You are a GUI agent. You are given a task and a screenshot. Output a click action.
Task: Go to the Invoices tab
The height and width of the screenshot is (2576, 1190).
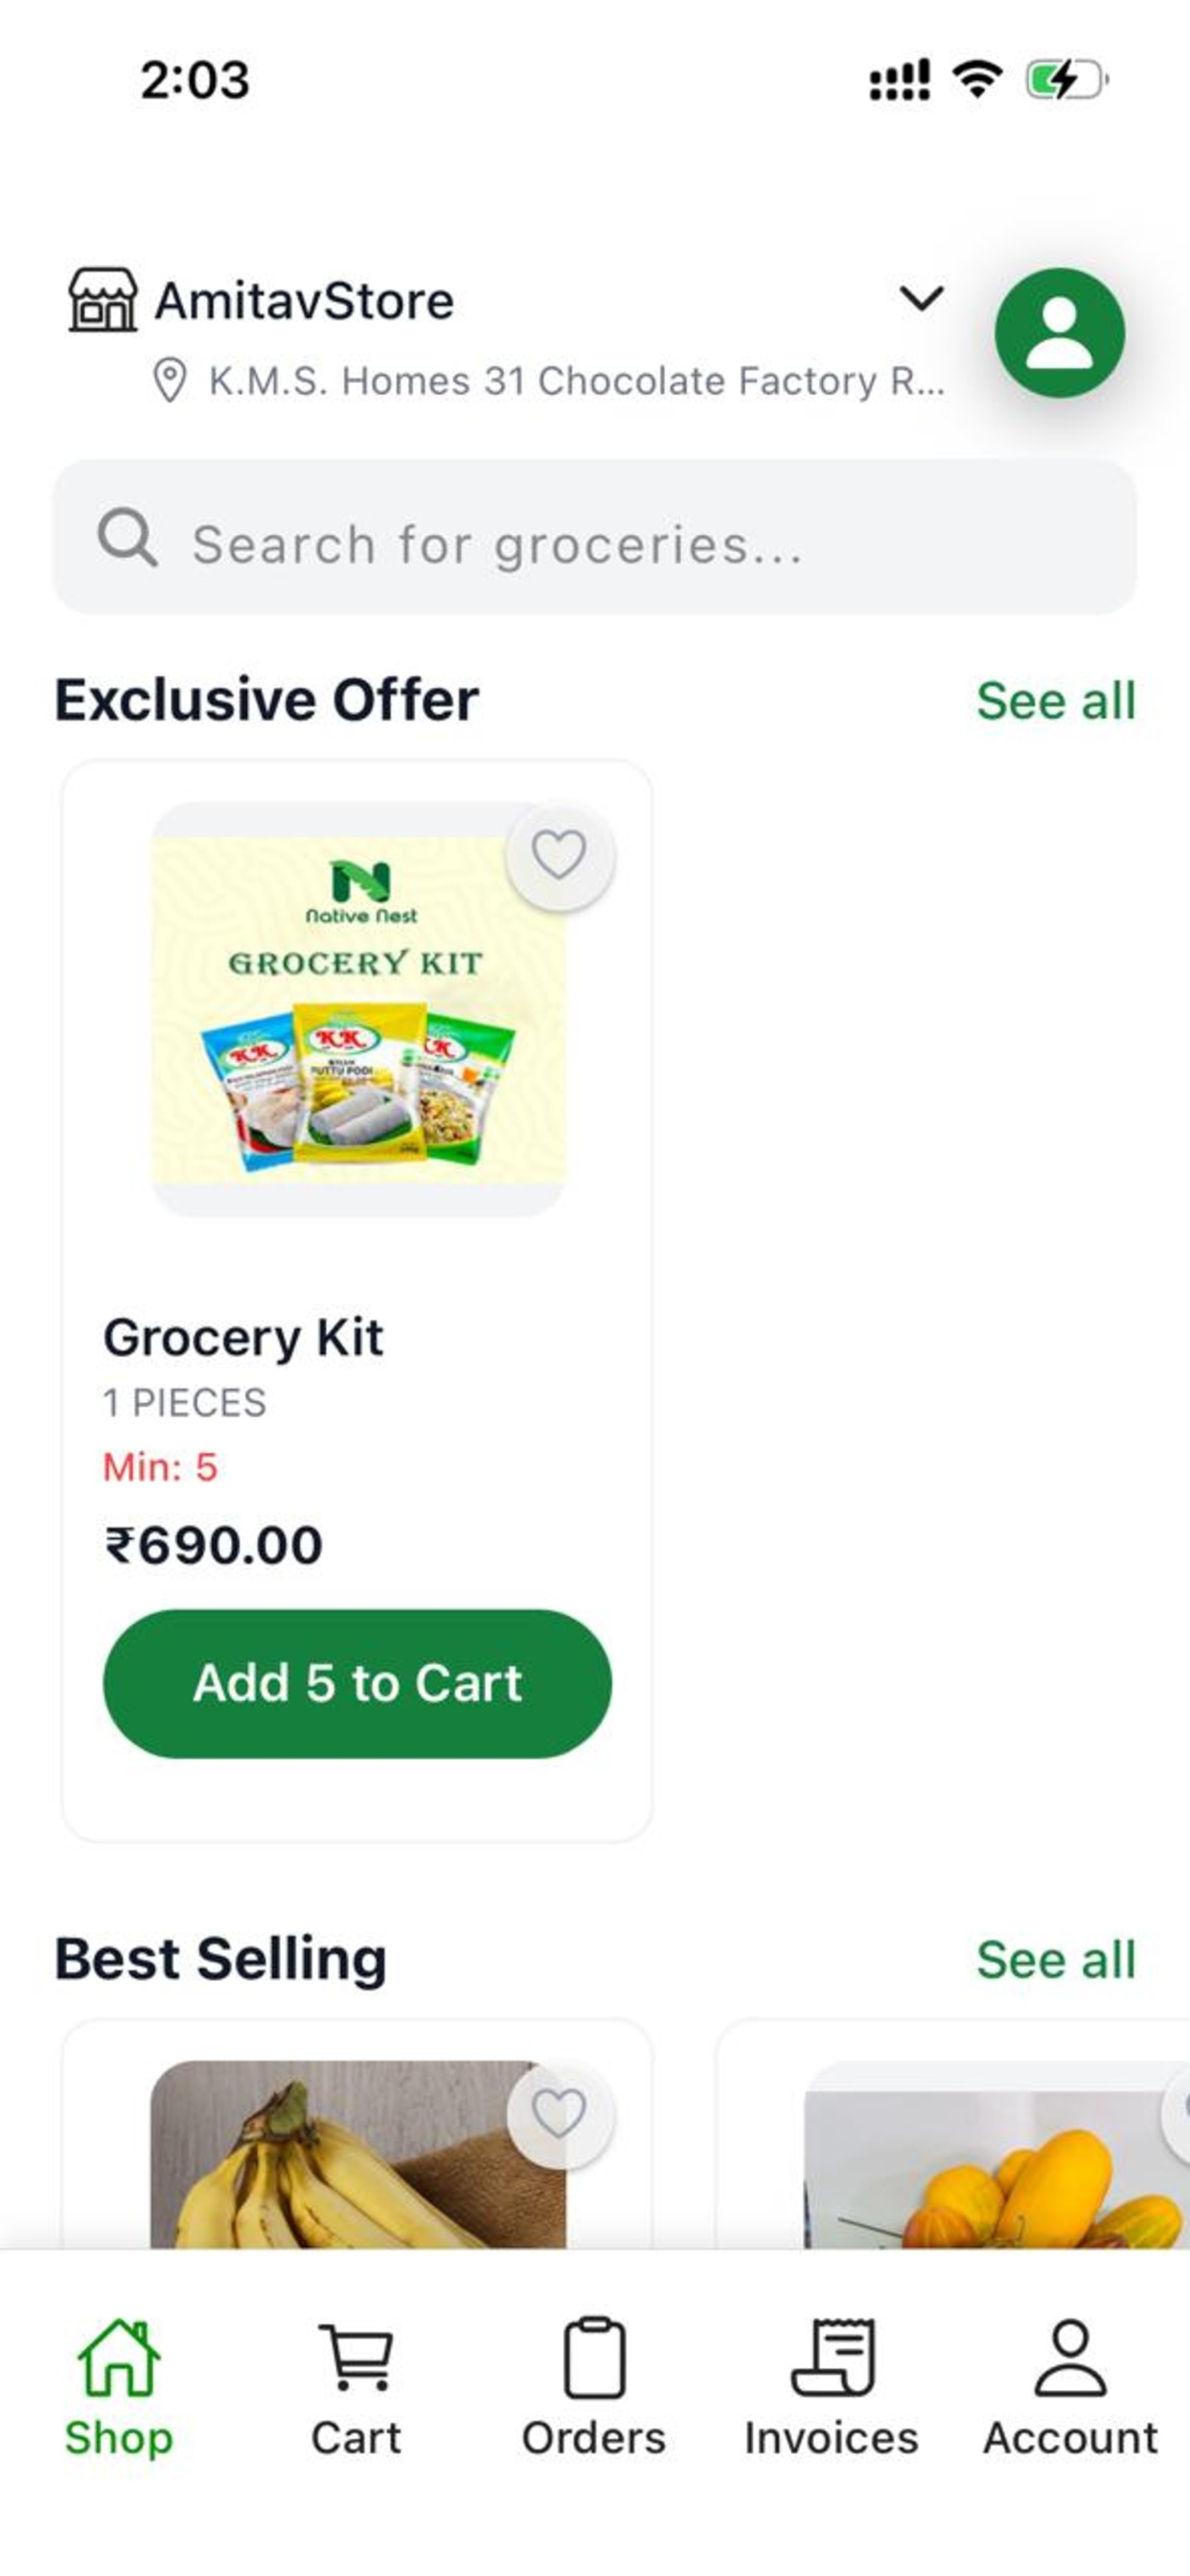coord(831,2388)
